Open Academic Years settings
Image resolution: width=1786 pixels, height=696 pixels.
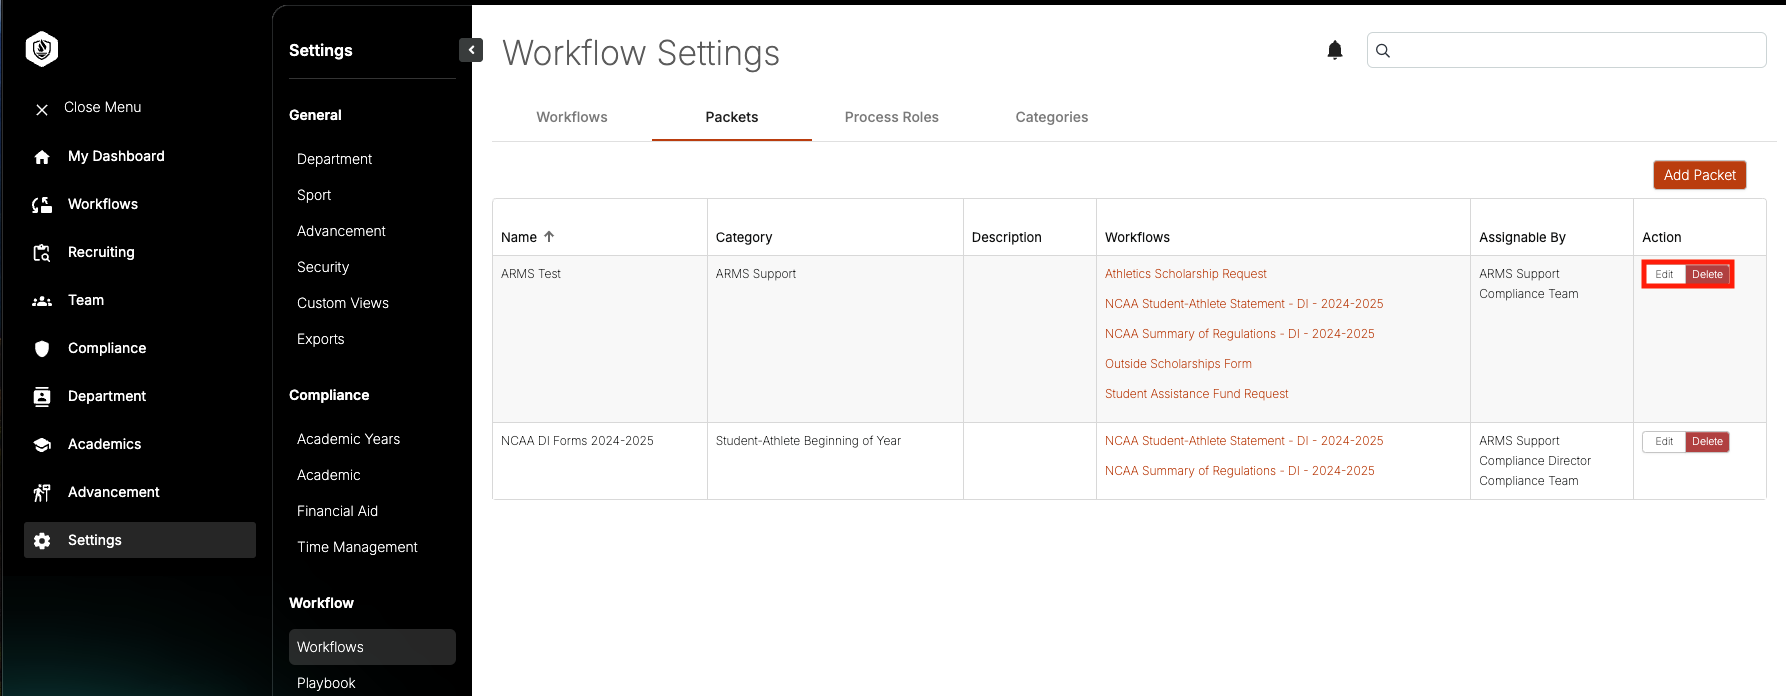pyautogui.click(x=348, y=439)
